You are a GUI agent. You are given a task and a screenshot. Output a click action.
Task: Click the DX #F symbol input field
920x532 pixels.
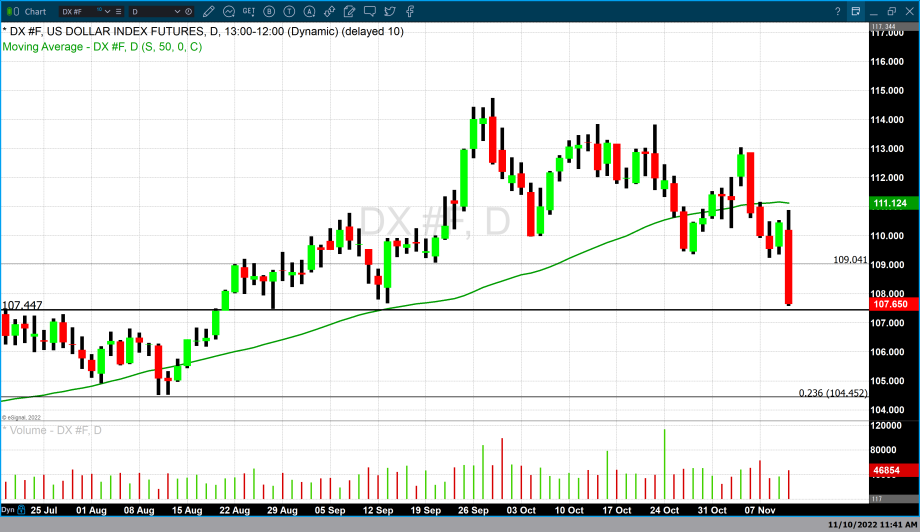coord(78,11)
